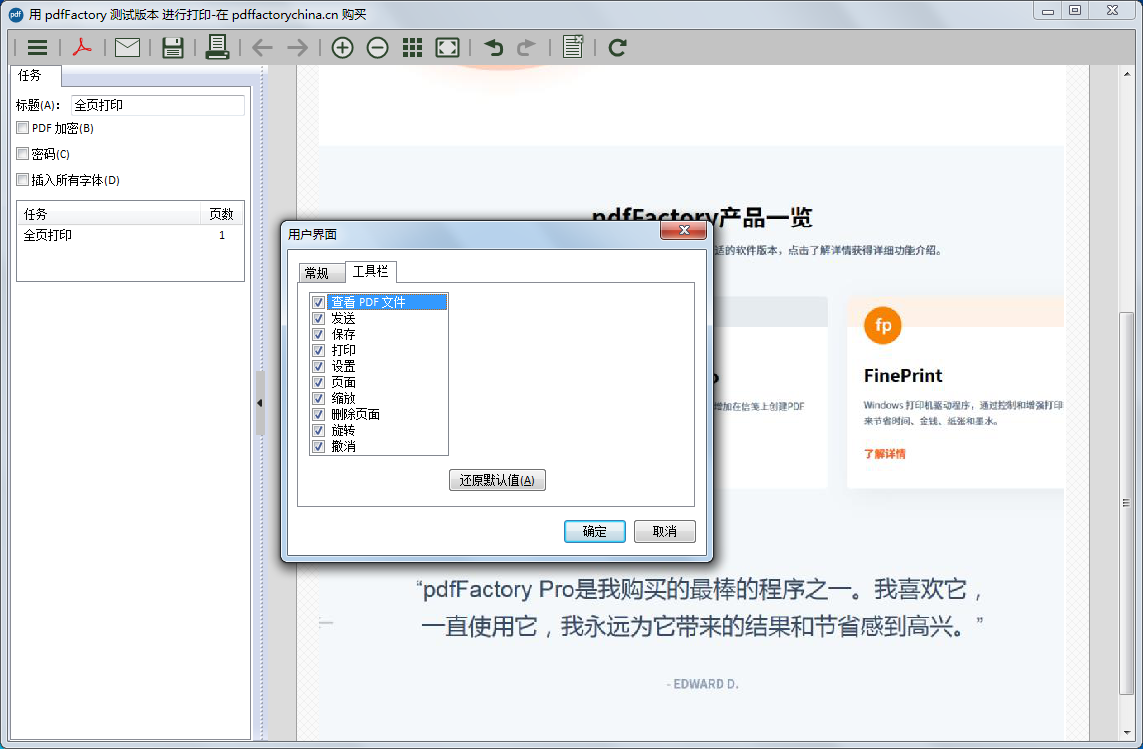Click the save floppy disk icon
1143x749 pixels.
[173, 47]
